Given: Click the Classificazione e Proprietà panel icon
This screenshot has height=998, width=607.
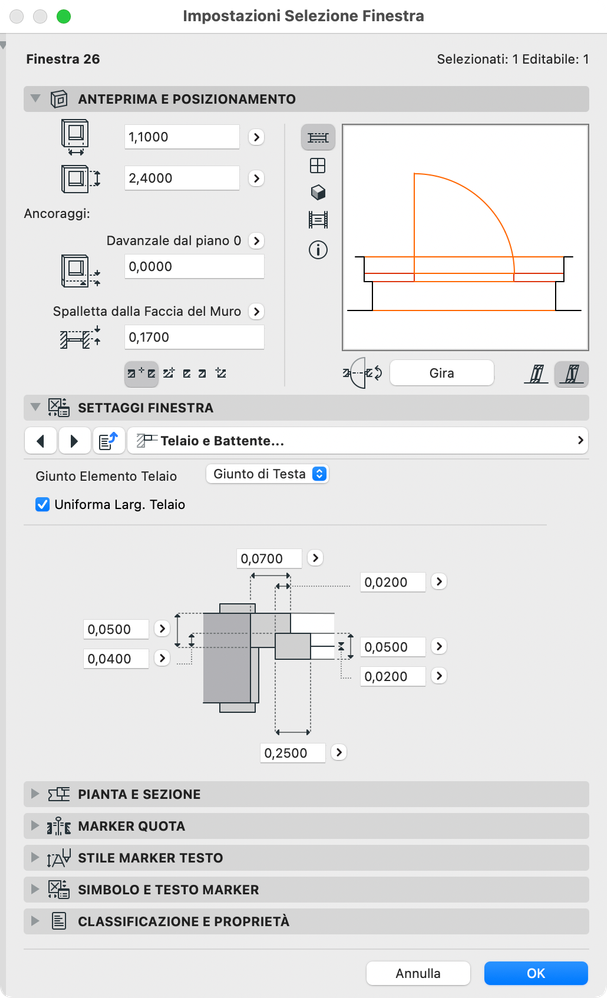Looking at the screenshot, I should pyautogui.click(x=59, y=921).
